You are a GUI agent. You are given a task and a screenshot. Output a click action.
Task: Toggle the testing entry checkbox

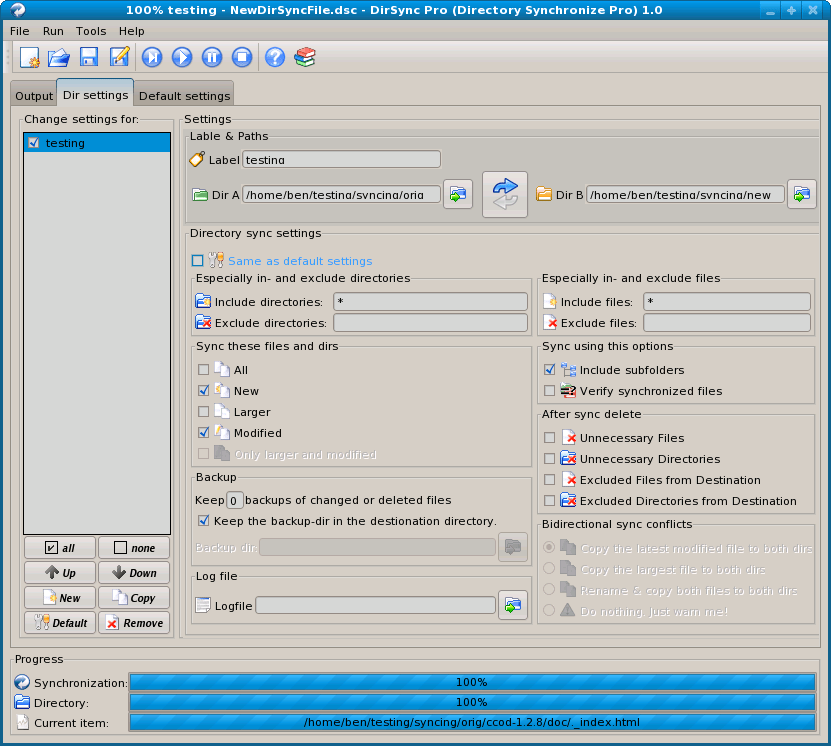coord(34,143)
